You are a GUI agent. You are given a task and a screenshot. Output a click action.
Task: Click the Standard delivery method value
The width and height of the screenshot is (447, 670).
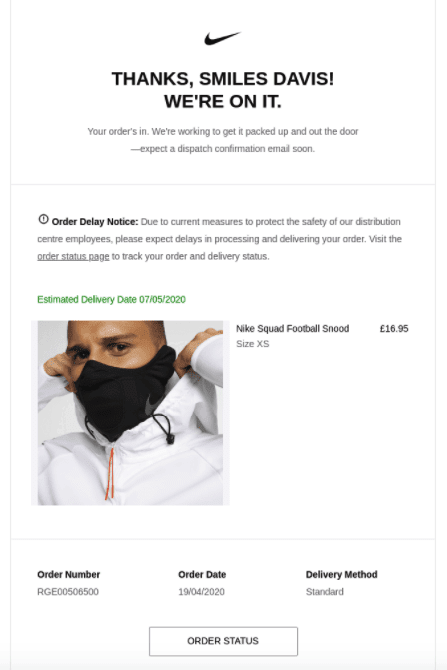tap(324, 592)
